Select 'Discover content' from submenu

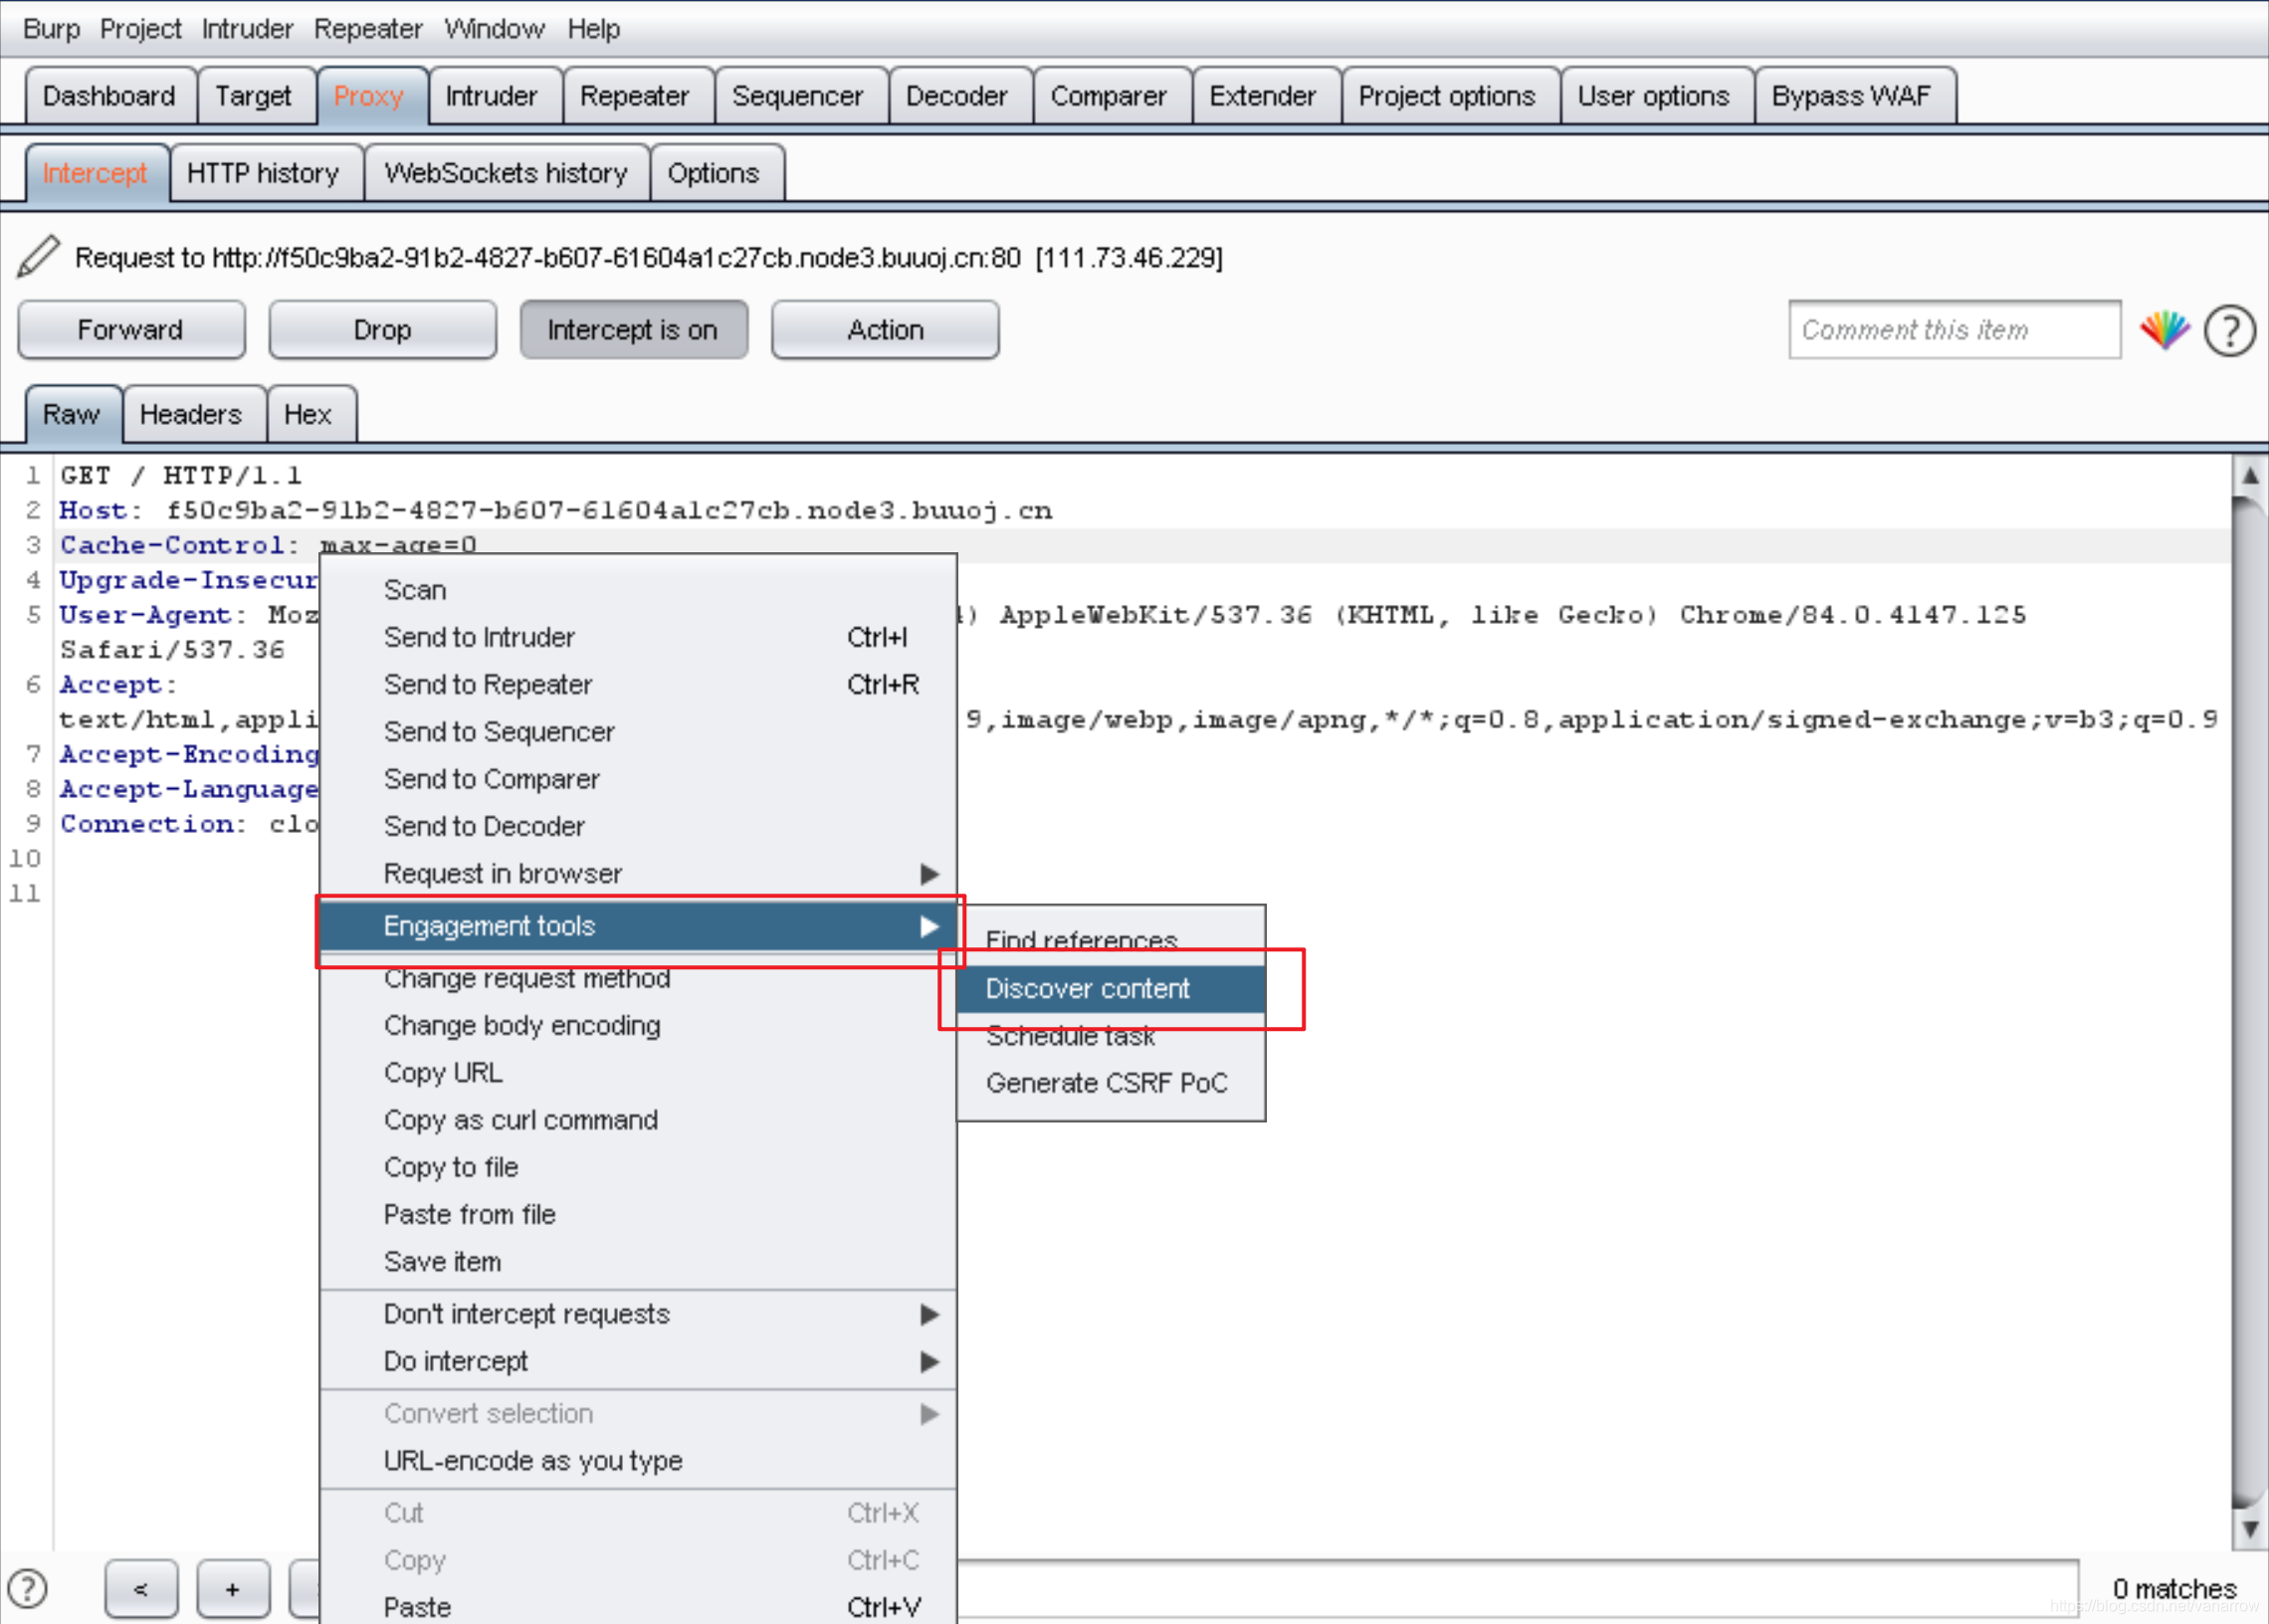[1088, 989]
